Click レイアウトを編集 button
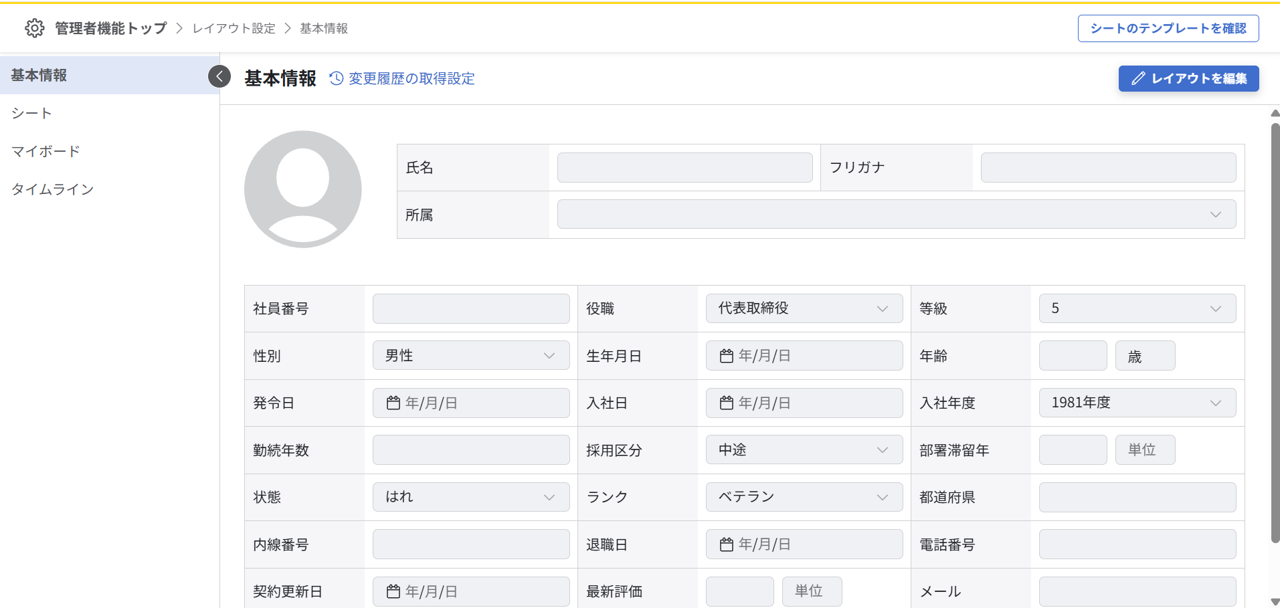 pyautogui.click(x=1189, y=78)
